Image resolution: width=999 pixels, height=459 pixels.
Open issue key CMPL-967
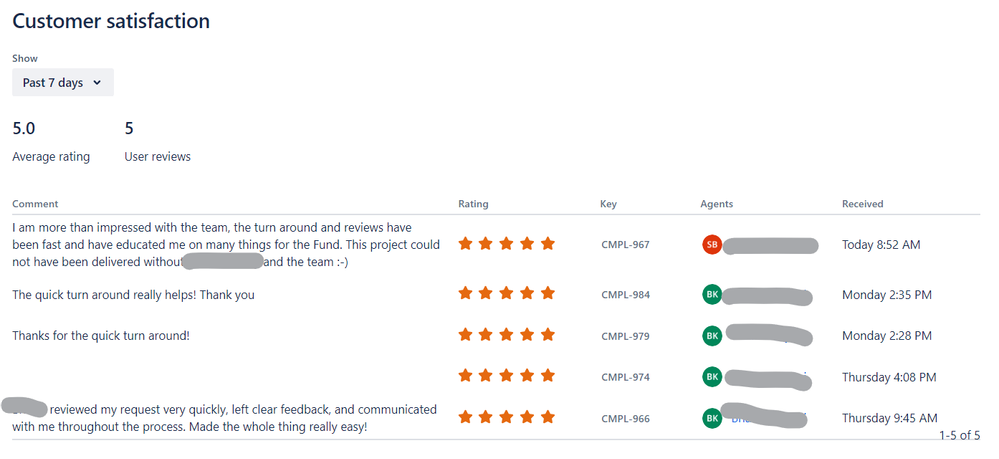[x=625, y=245]
